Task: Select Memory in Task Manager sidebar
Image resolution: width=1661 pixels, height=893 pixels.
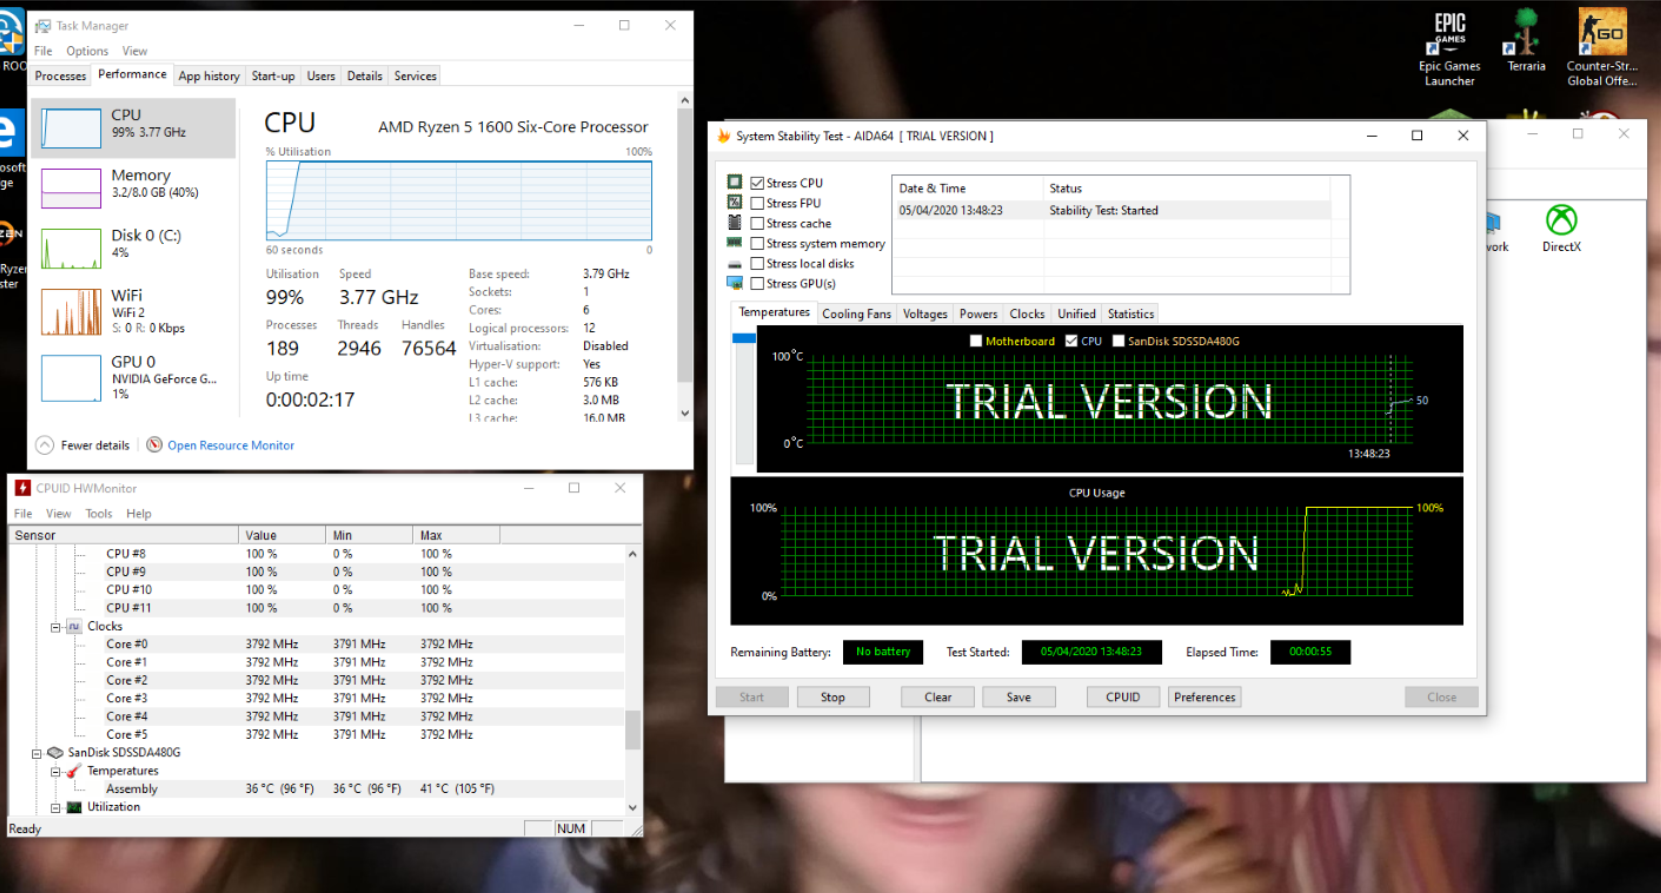Action: point(133,187)
